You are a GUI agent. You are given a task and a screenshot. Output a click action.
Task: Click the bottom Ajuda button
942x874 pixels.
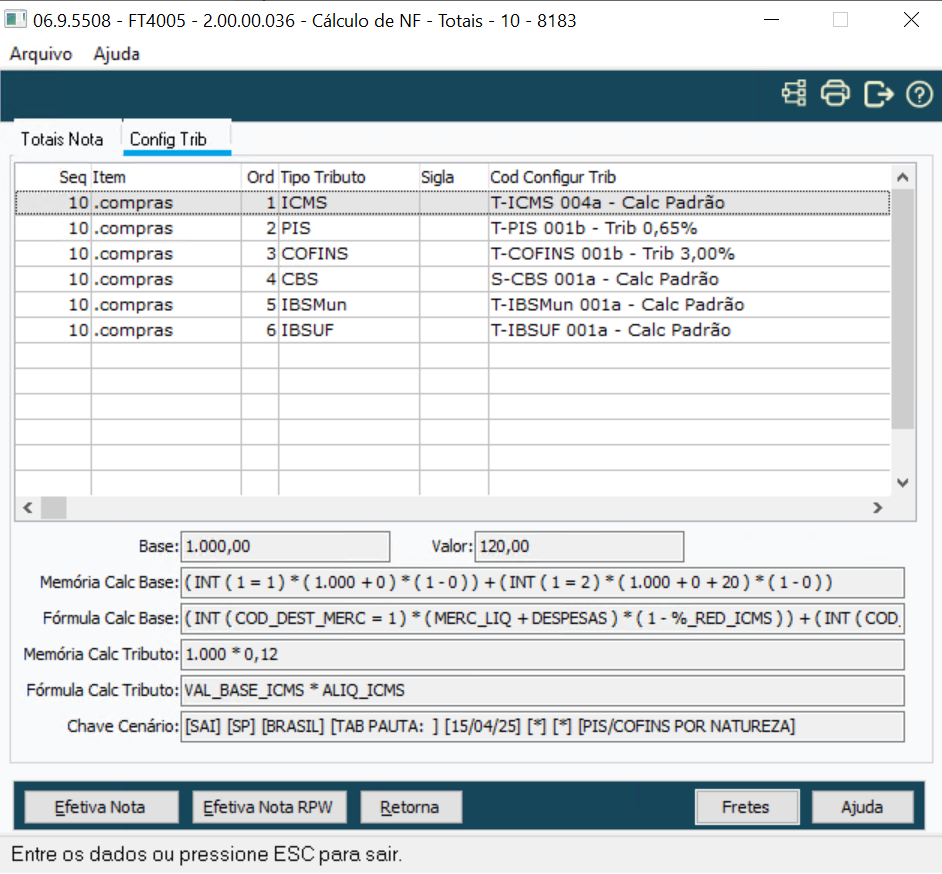pos(862,807)
